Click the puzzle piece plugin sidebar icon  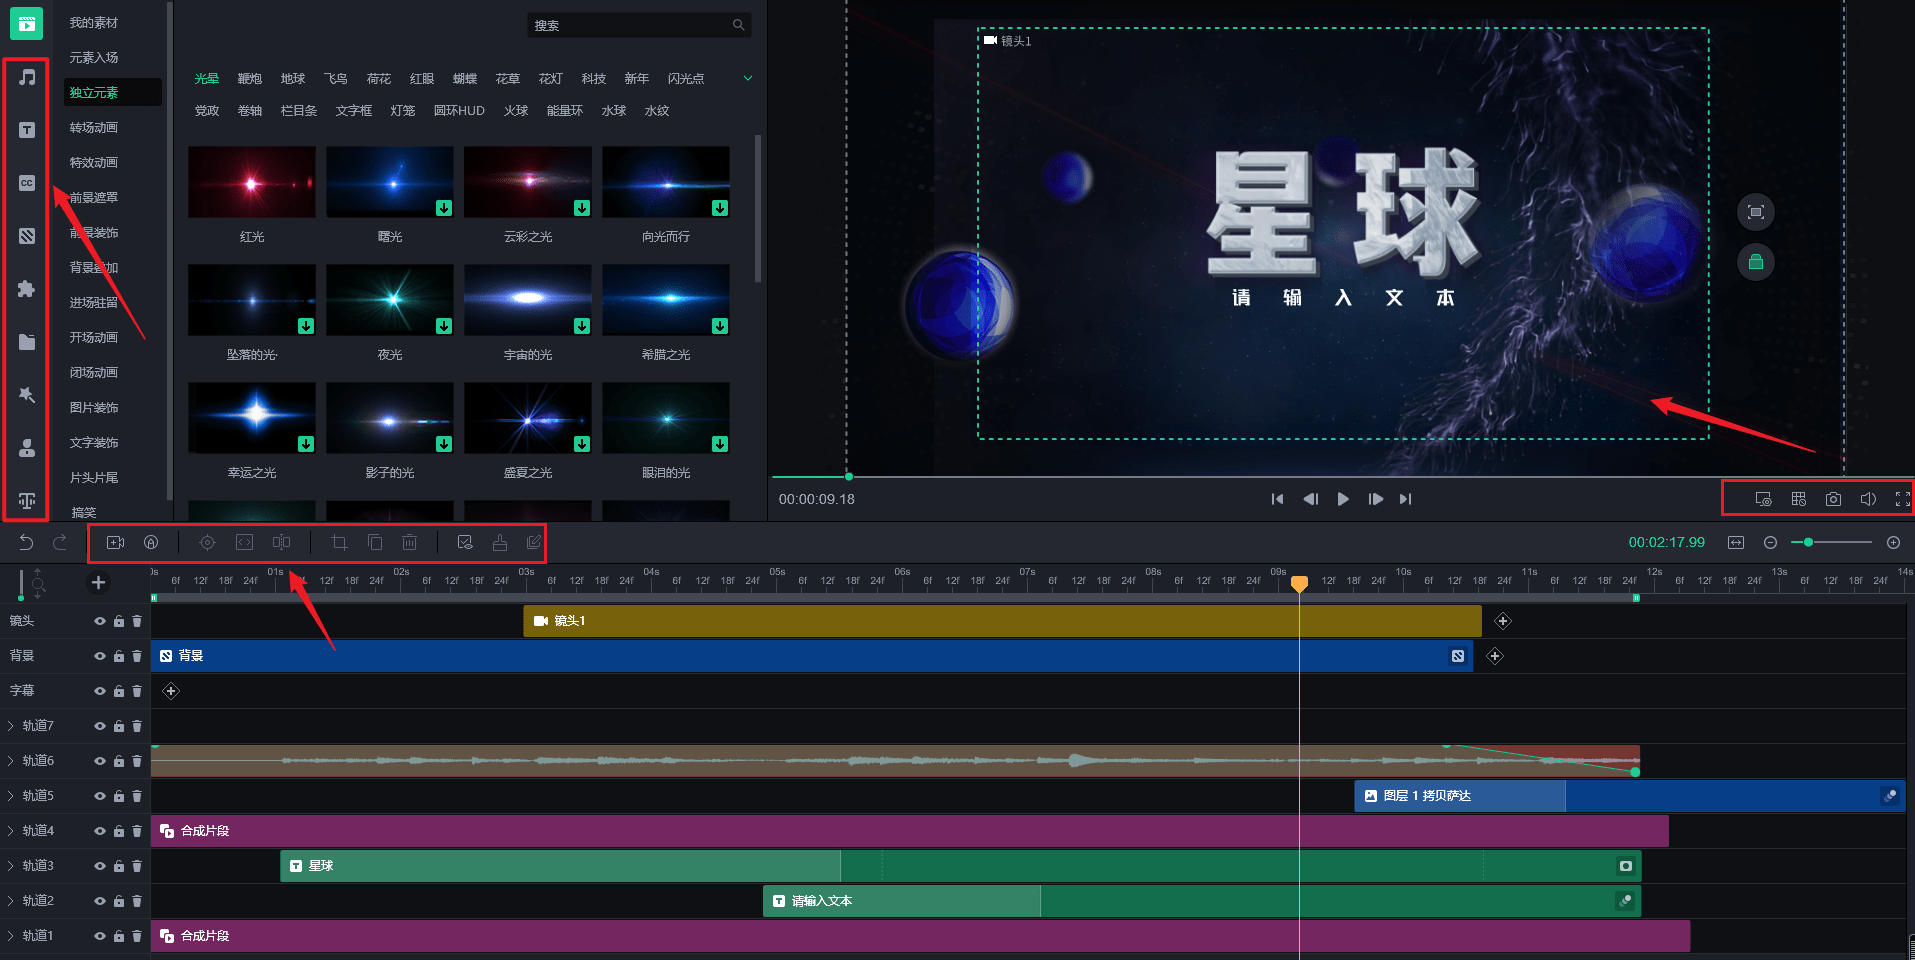[27, 289]
